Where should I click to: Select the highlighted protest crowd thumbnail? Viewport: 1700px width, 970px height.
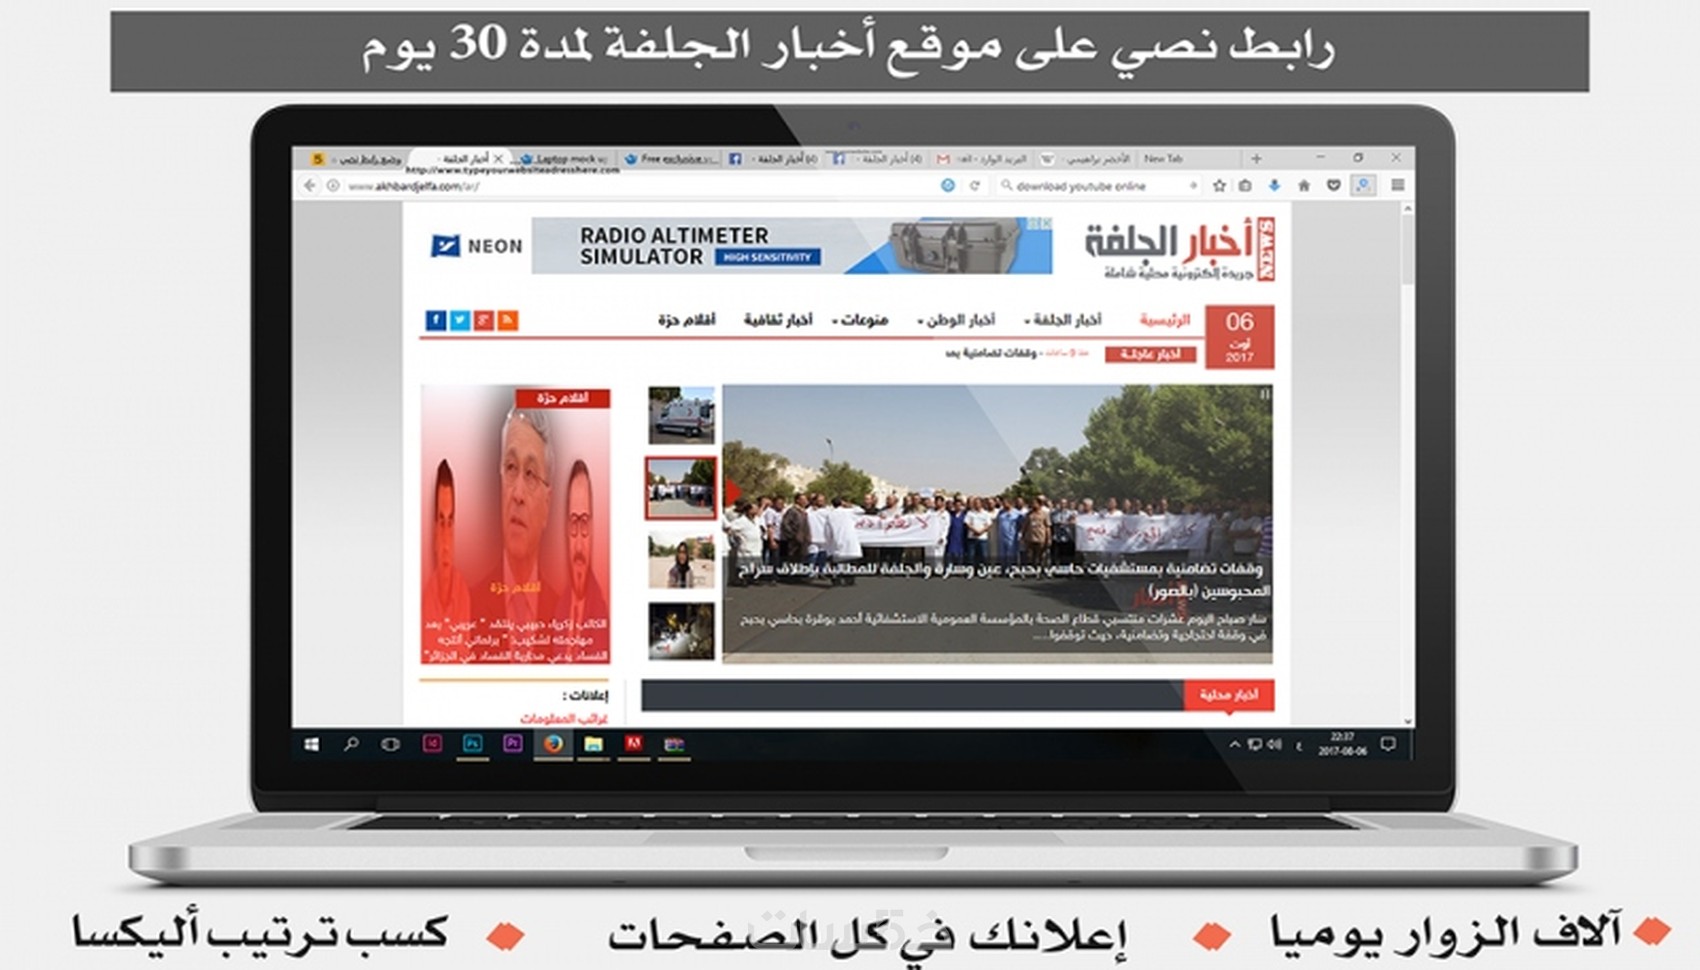click(x=681, y=488)
